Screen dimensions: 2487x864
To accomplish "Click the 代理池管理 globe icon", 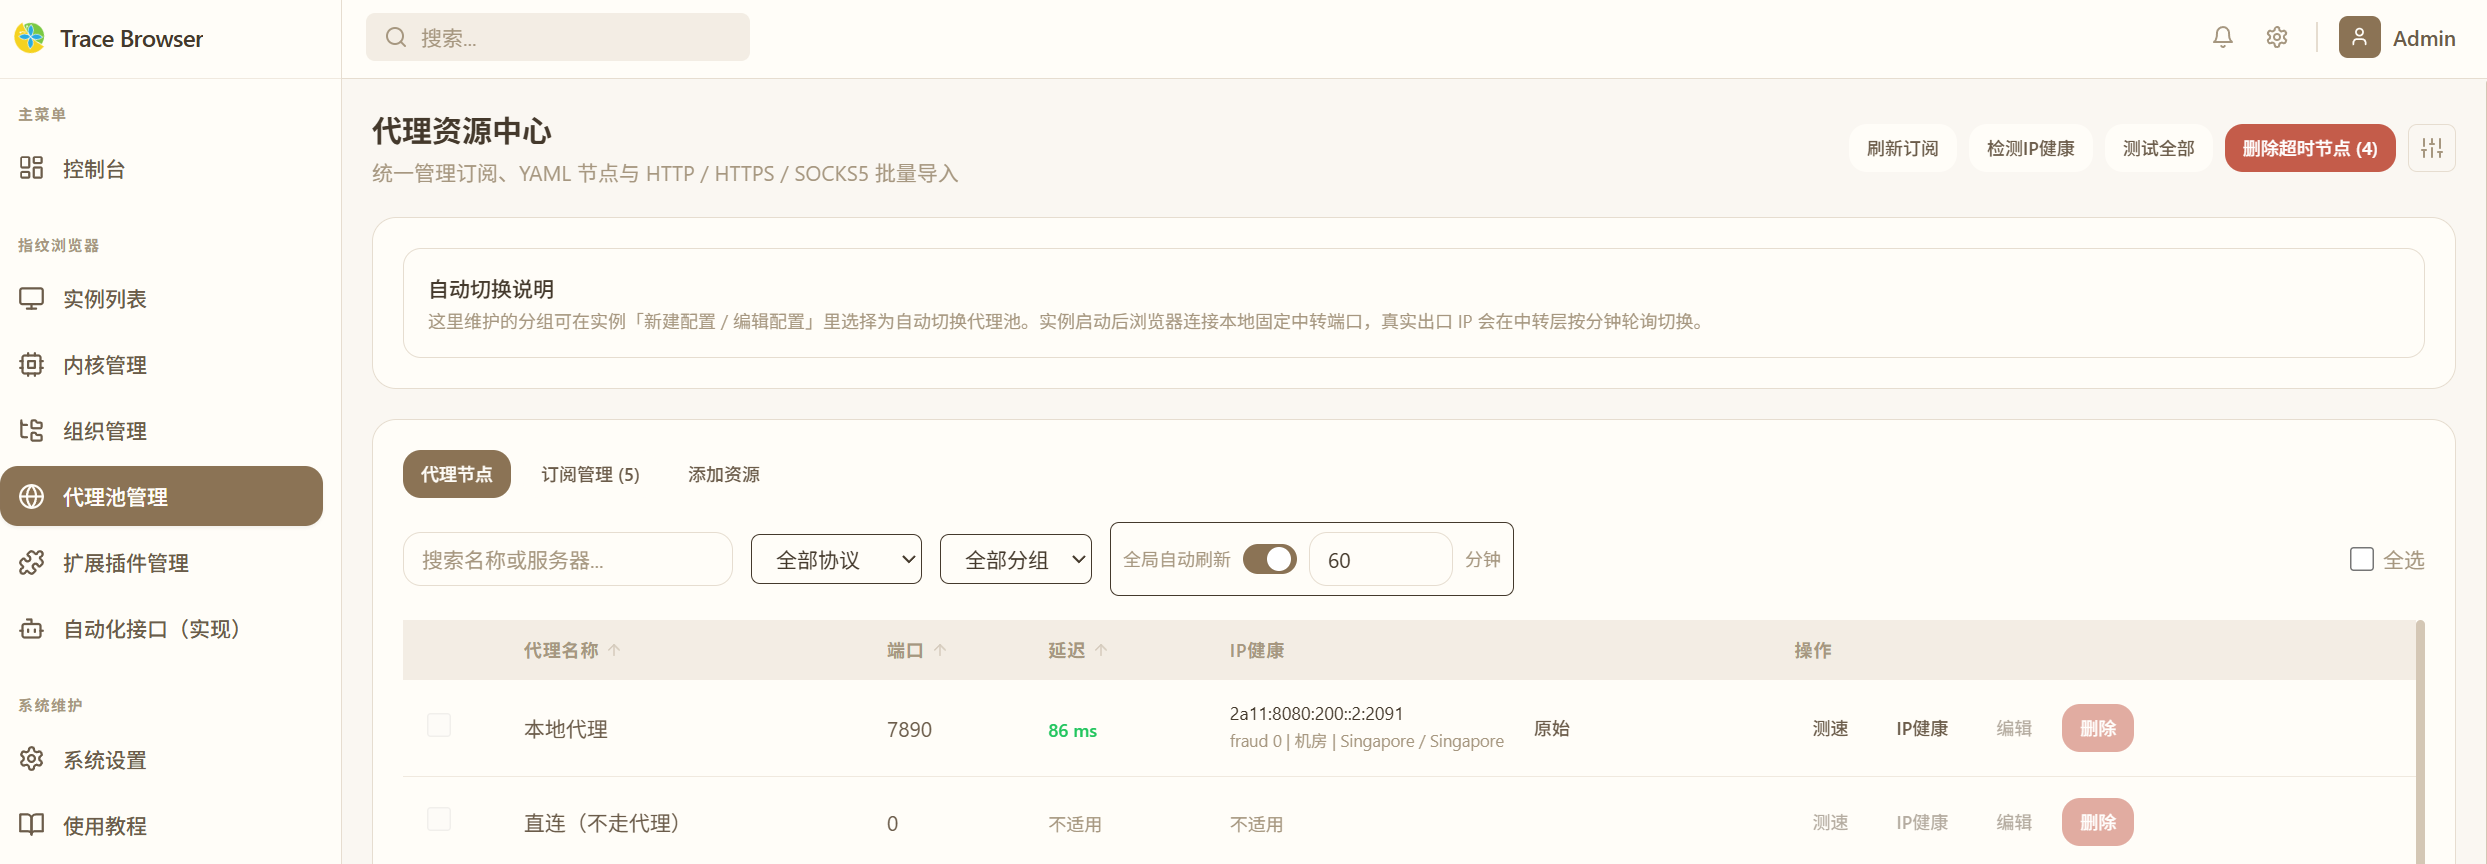I will click(31, 496).
